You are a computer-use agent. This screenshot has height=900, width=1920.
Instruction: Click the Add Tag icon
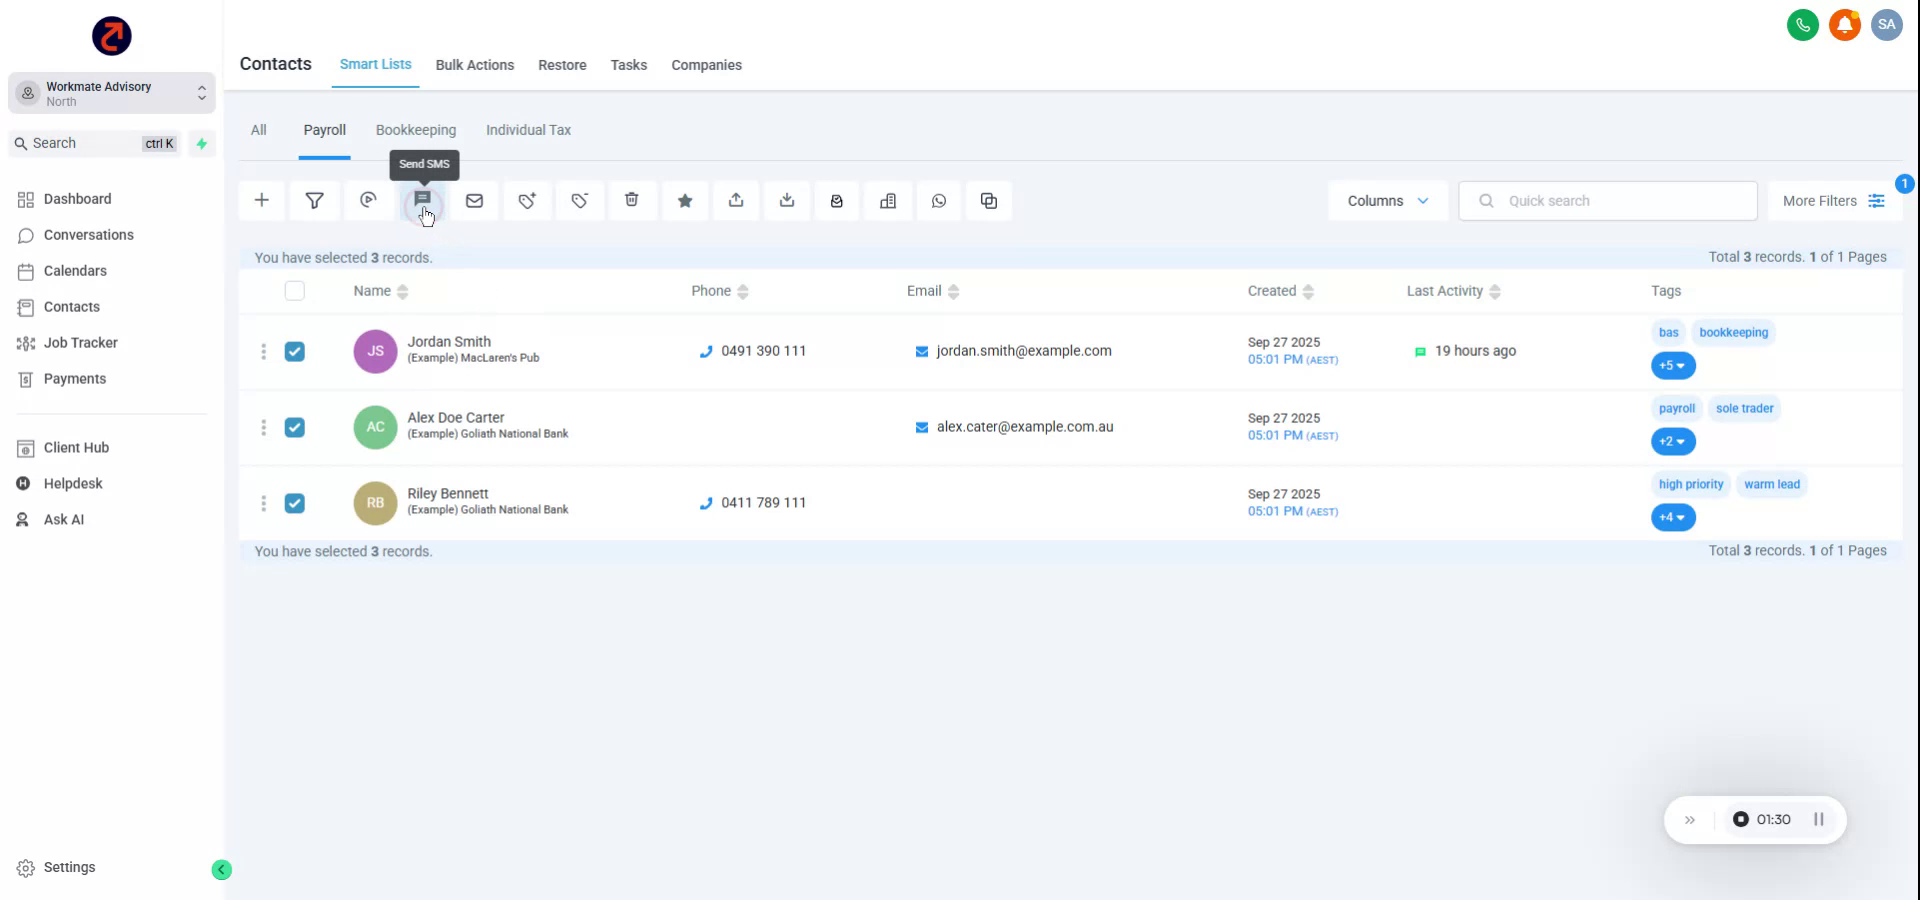(x=527, y=200)
